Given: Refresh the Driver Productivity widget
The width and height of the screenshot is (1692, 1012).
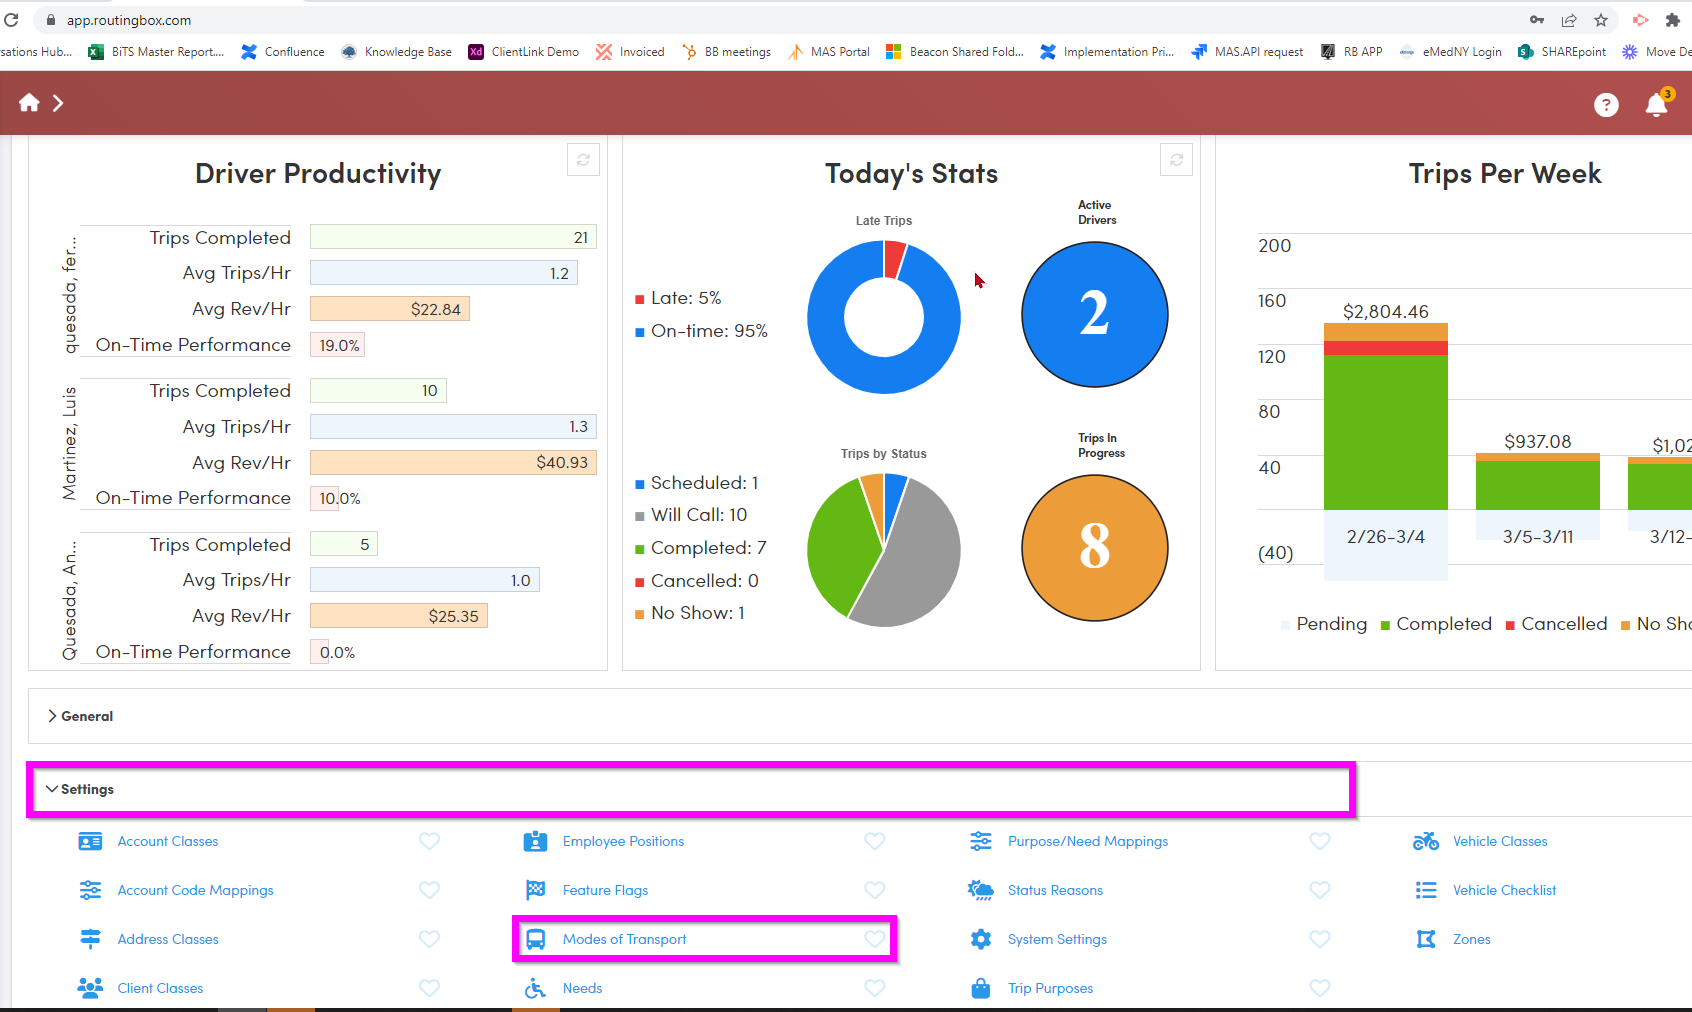Looking at the screenshot, I should pos(583,160).
